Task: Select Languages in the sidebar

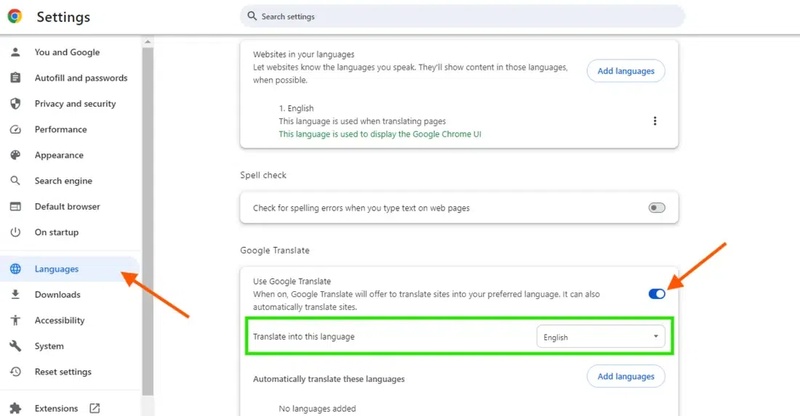Action: [57, 269]
